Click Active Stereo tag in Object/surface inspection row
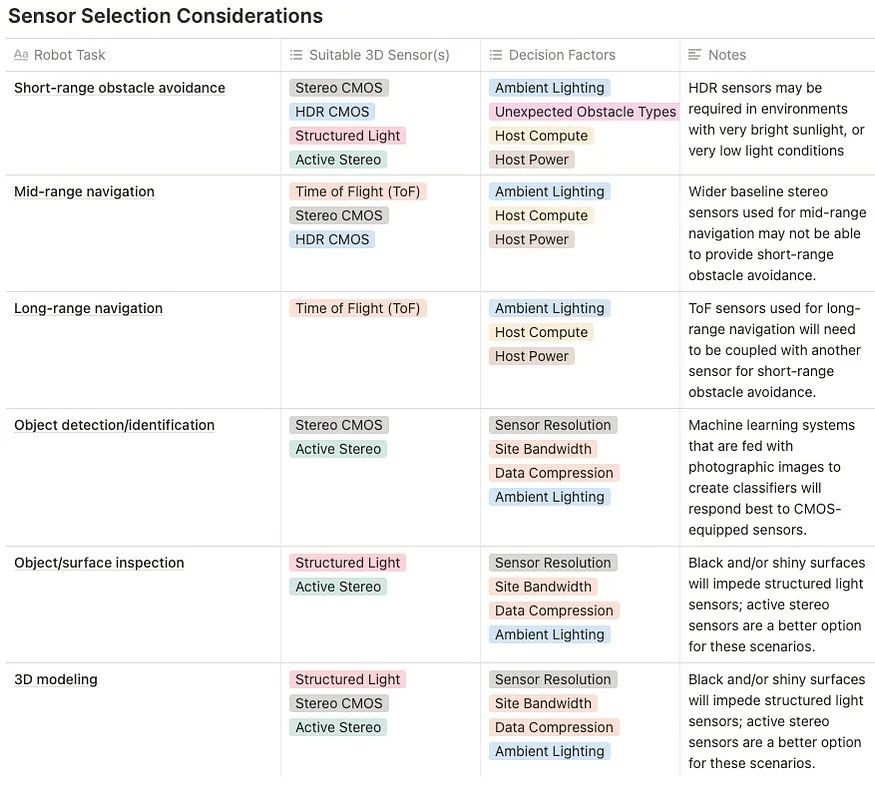Image resolution: width=875 pixels, height=800 pixels. pos(338,587)
